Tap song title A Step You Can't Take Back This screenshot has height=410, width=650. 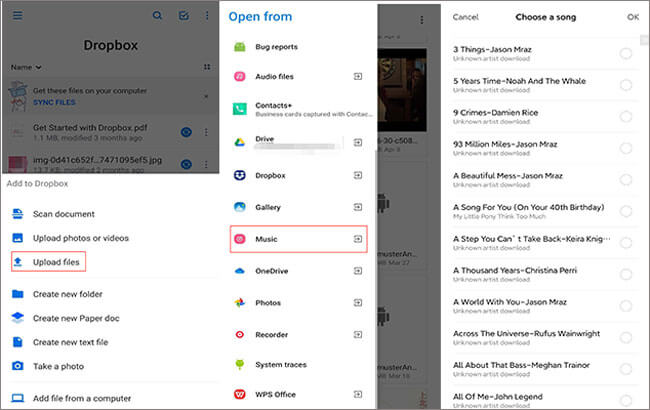[x=531, y=239]
